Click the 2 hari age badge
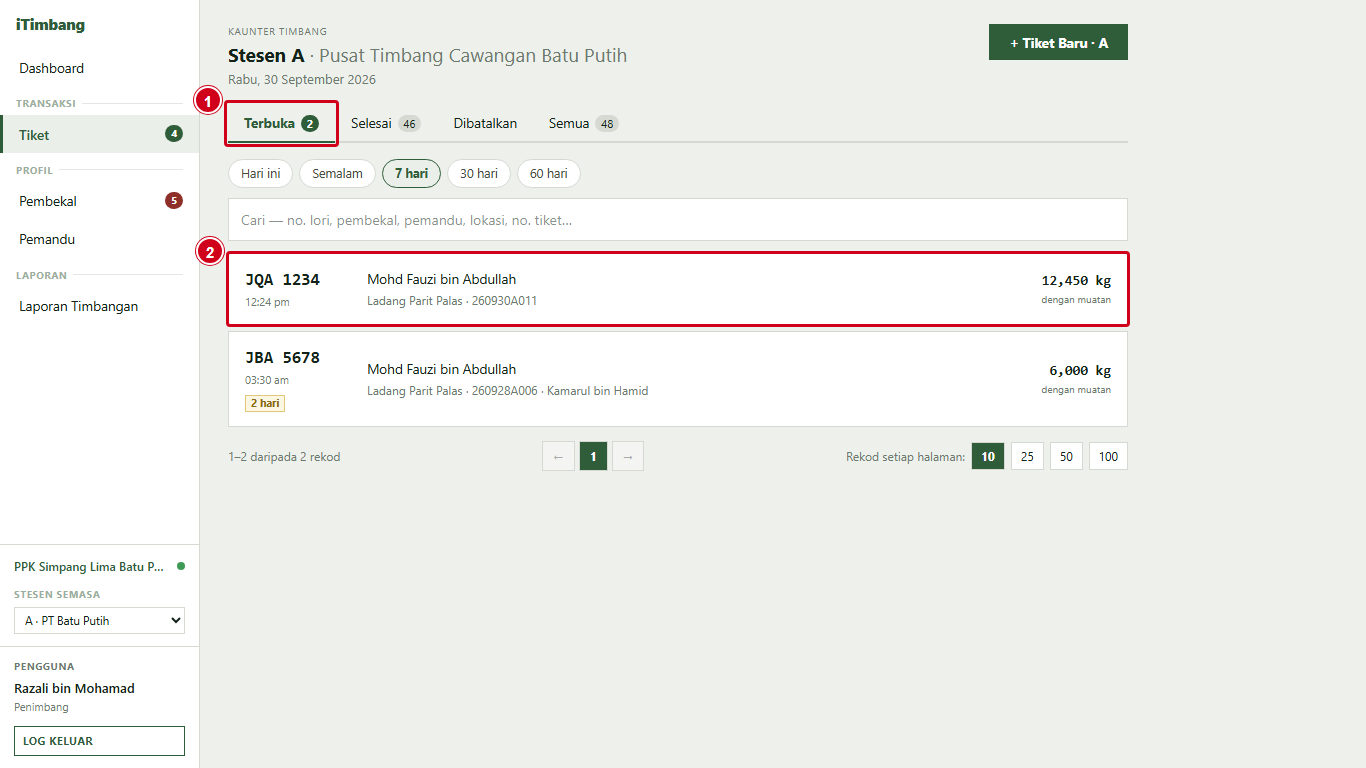 (x=265, y=403)
